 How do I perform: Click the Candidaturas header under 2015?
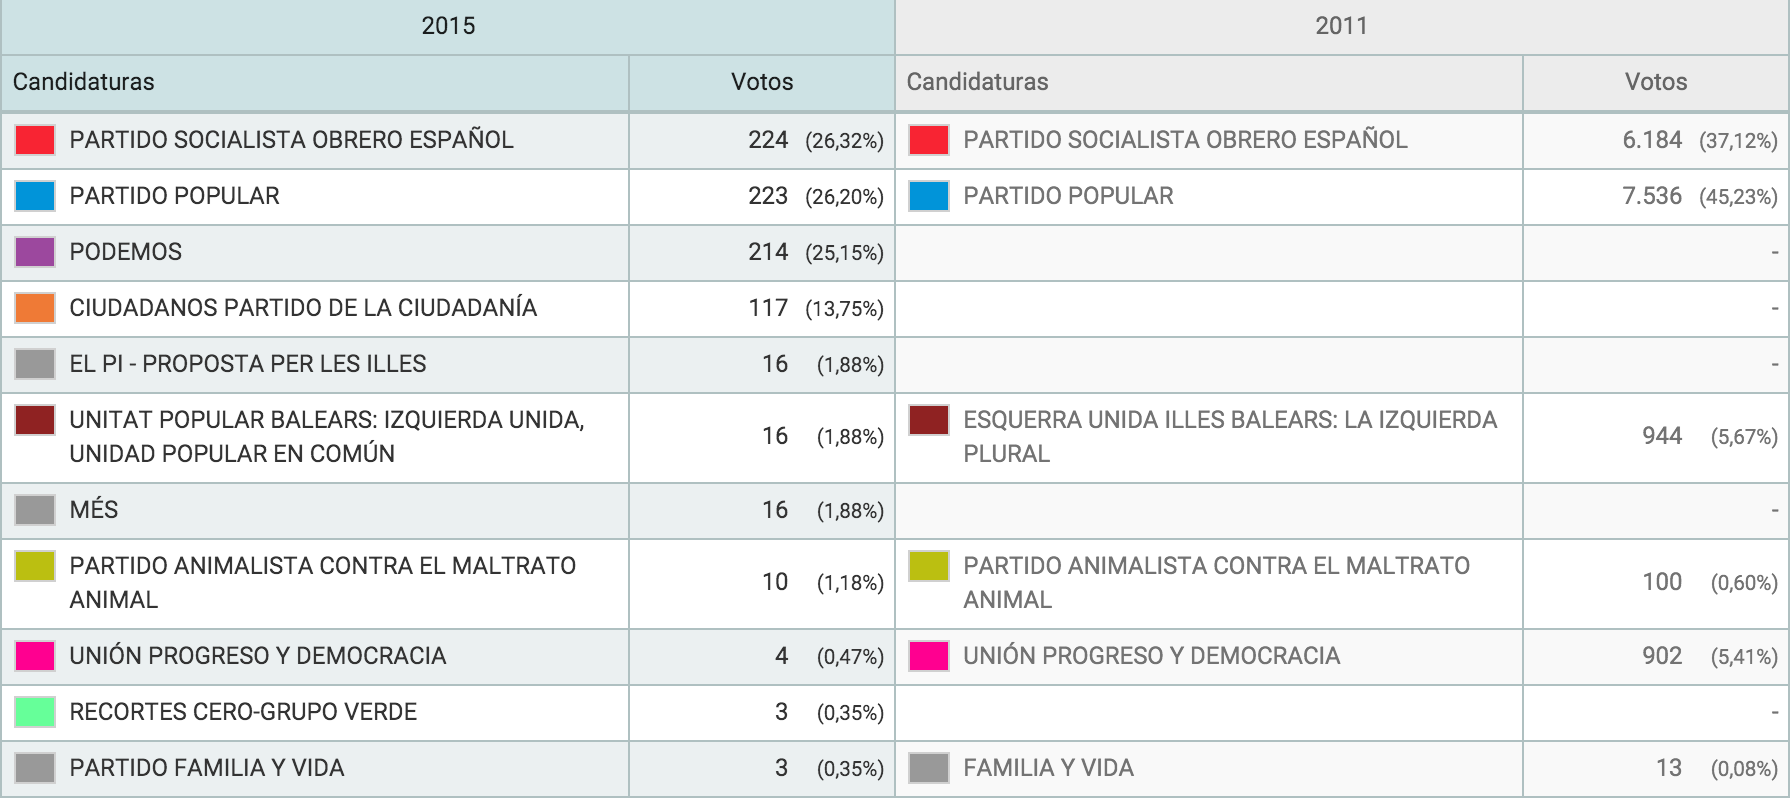(x=84, y=82)
